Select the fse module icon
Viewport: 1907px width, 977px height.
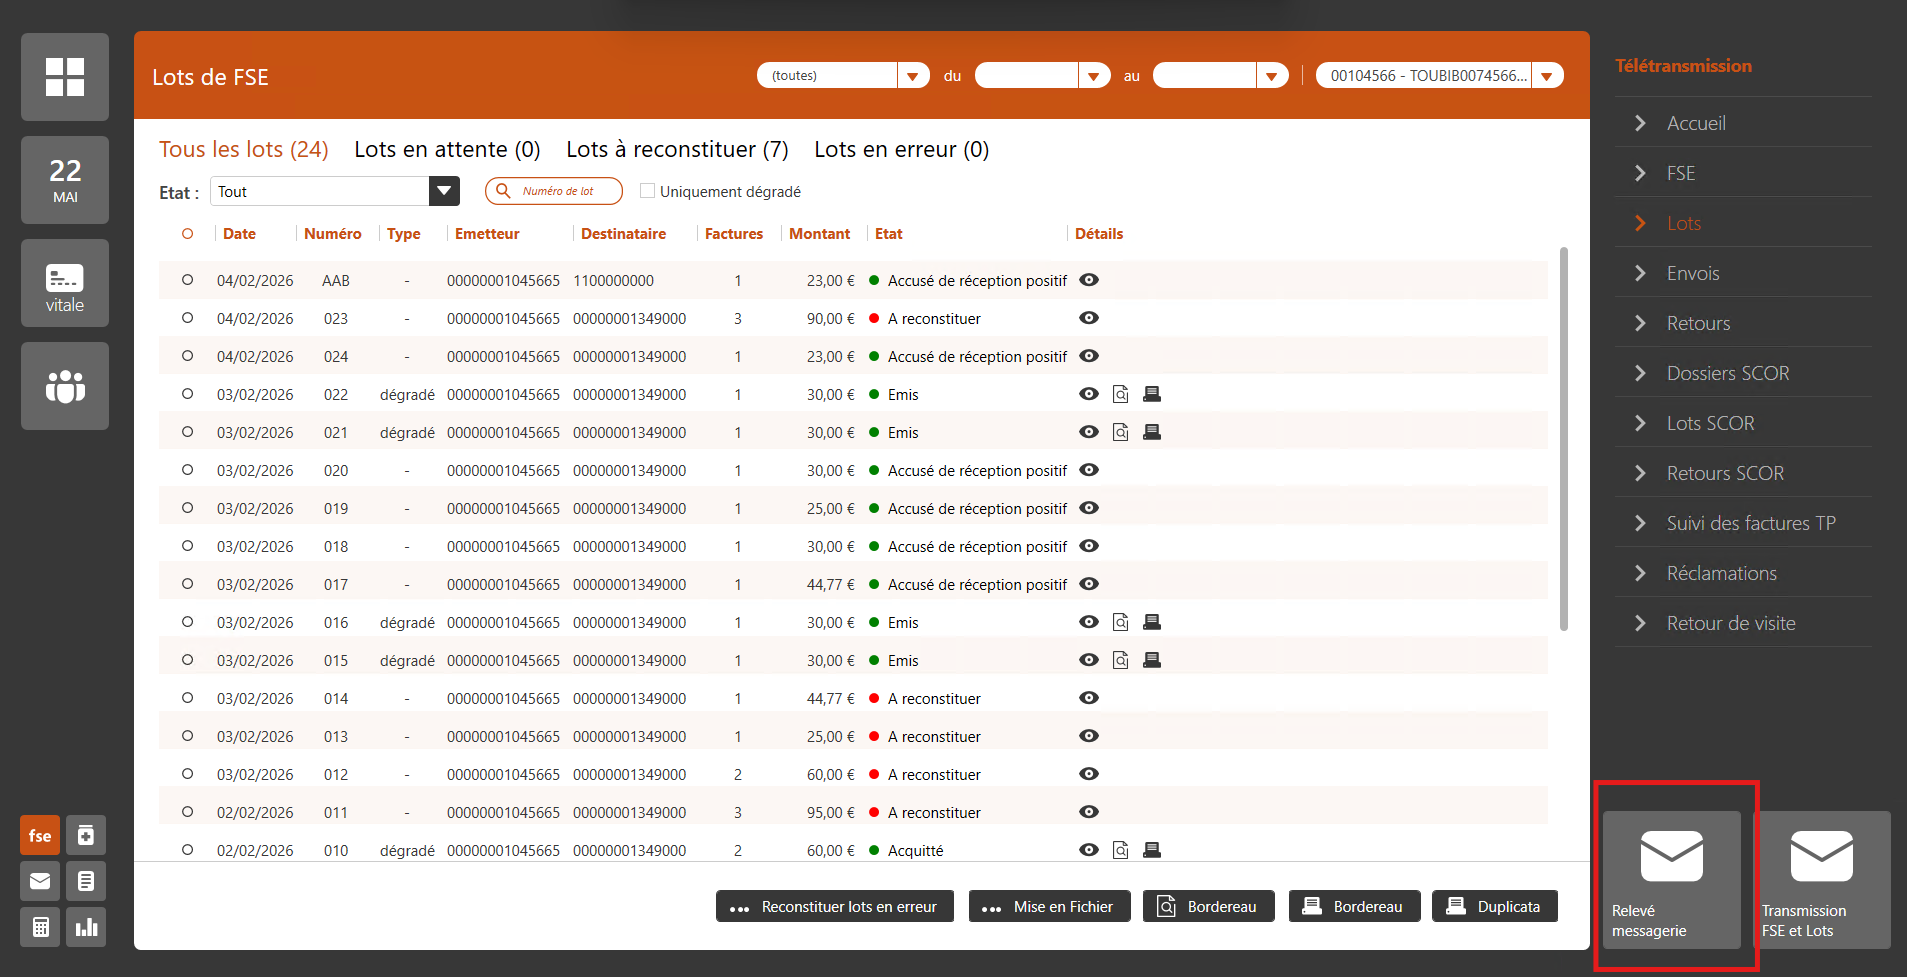[x=40, y=835]
